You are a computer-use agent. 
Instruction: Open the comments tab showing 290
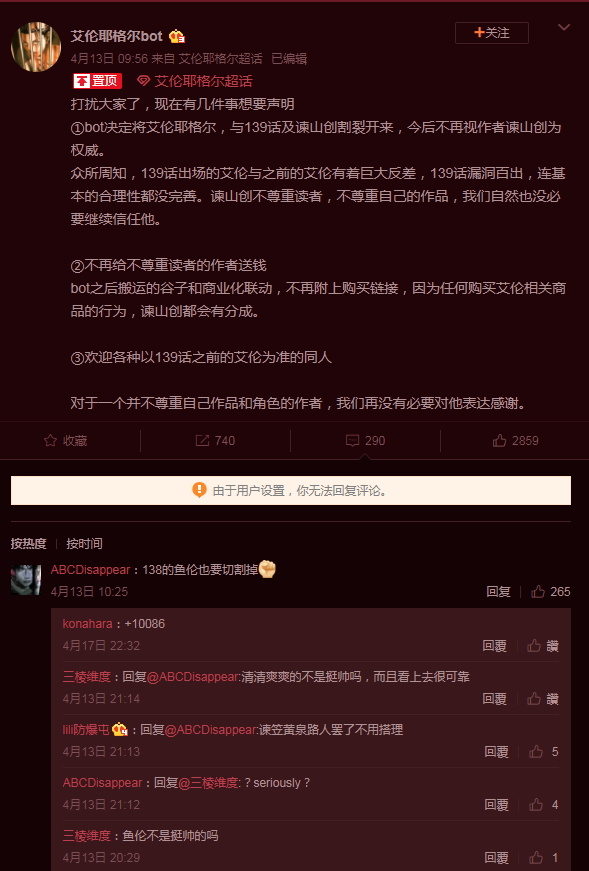pyautogui.click(x=365, y=440)
